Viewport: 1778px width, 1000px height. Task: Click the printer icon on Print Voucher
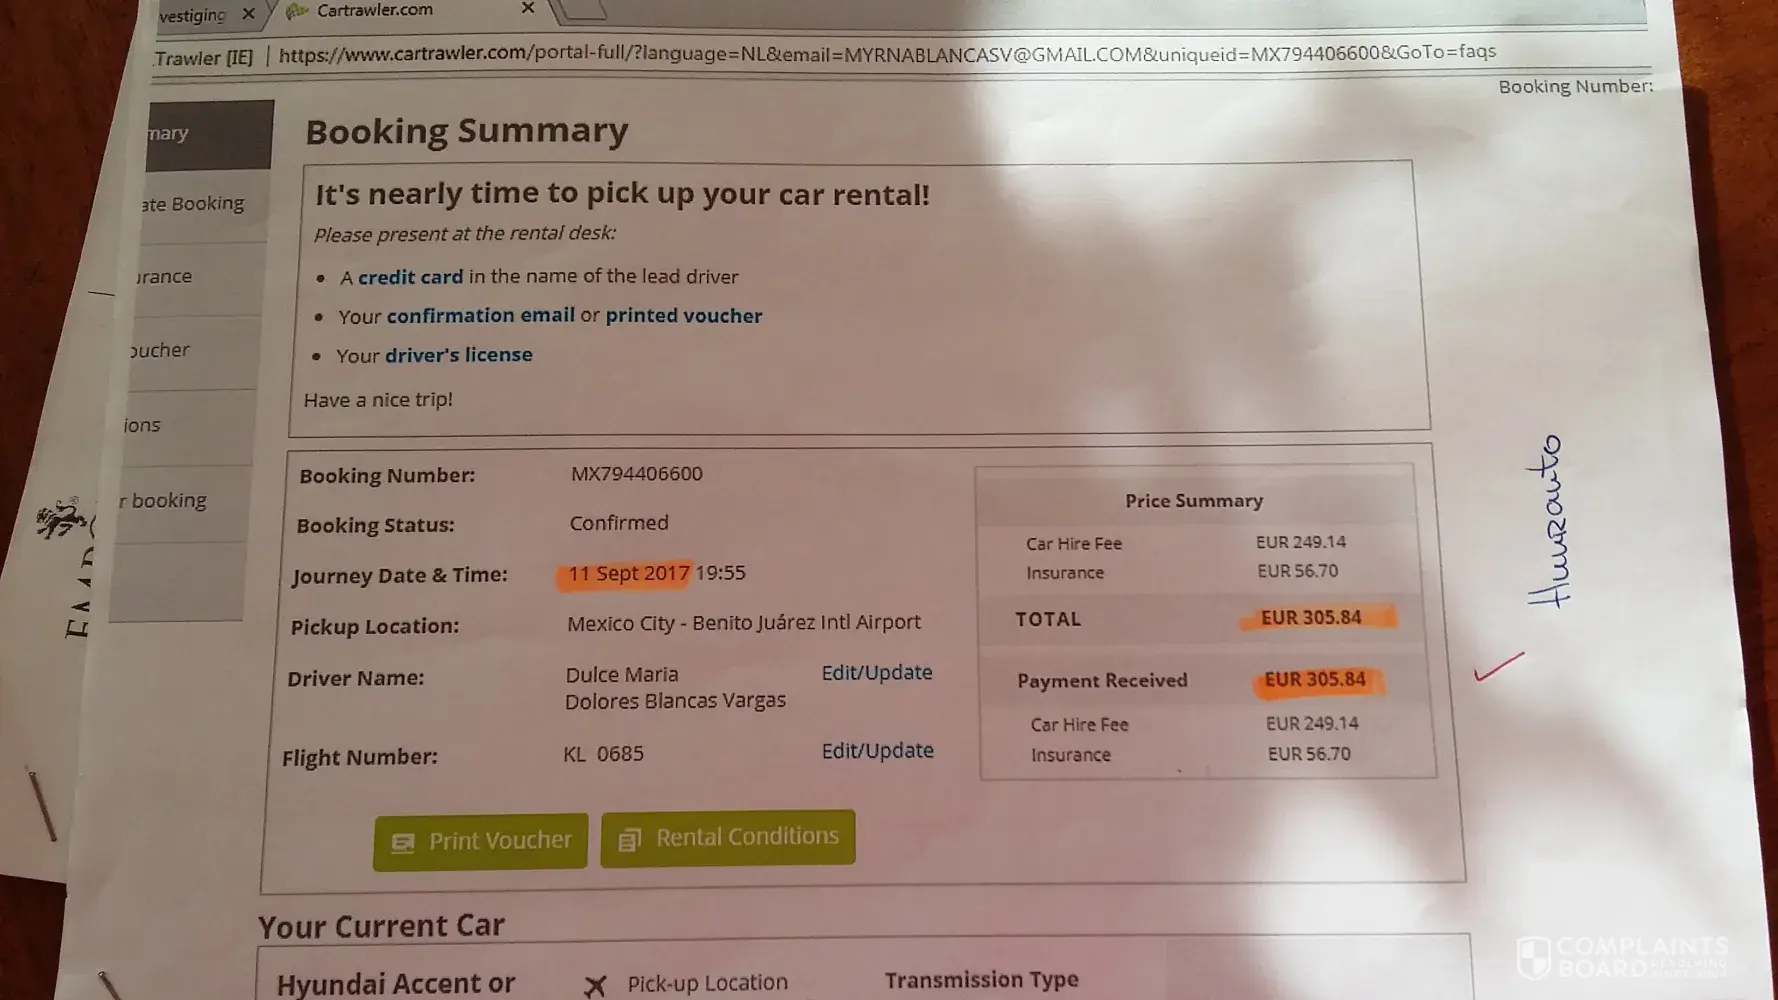[x=403, y=843]
